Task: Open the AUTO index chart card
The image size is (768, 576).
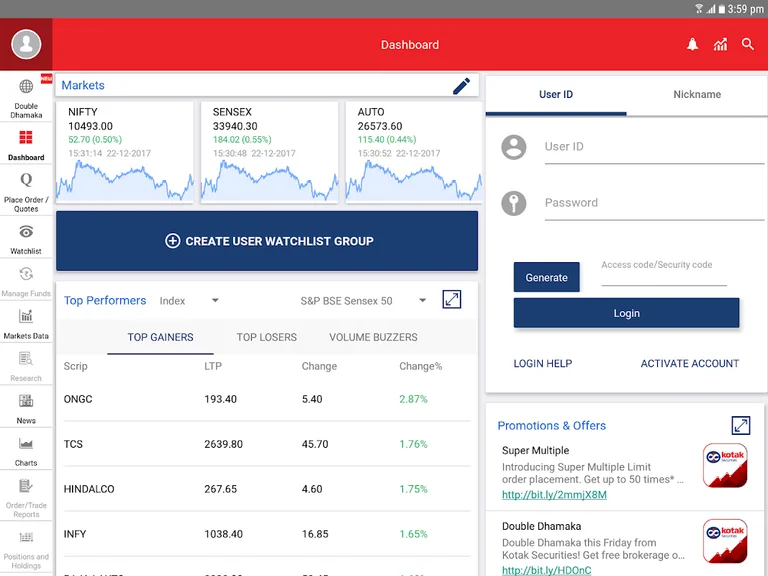Action: [414, 152]
